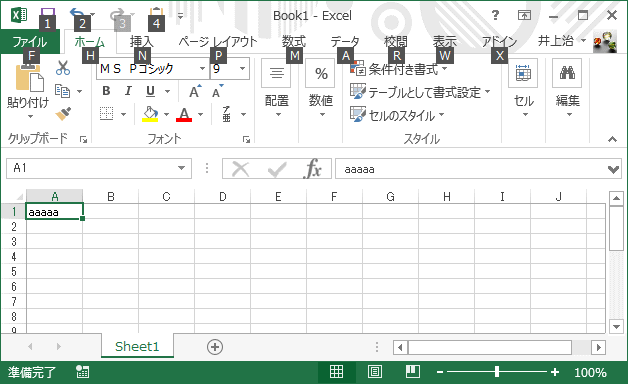Screen dimensions: 628x384
Task: Decrease font size with small A
Action: [x=217, y=91]
